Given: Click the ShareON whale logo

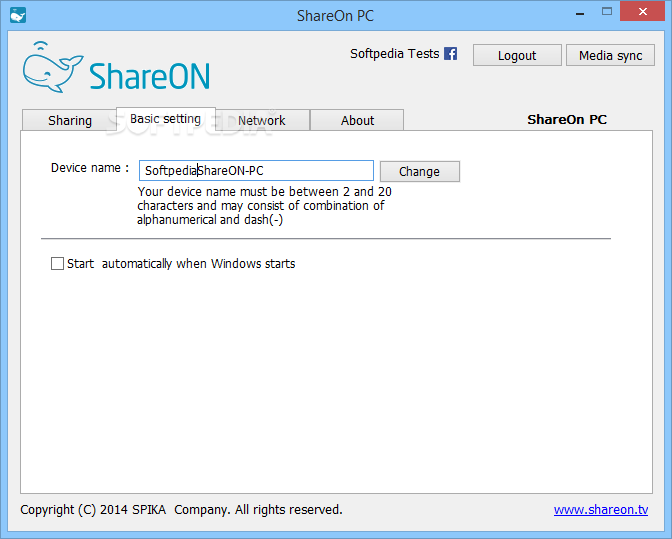Looking at the screenshot, I should click(117, 67).
